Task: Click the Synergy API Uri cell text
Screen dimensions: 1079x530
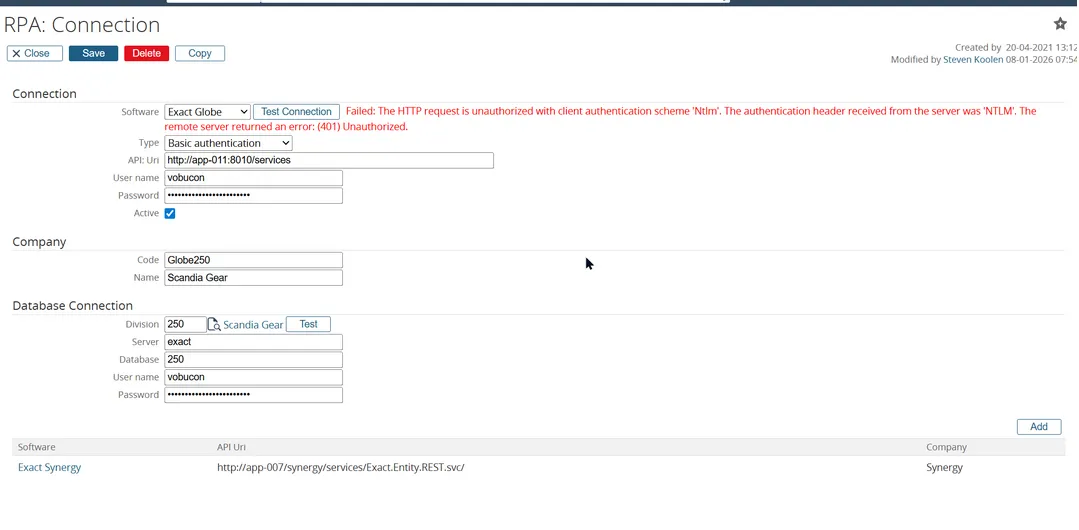Action: click(x=341, y=467)
